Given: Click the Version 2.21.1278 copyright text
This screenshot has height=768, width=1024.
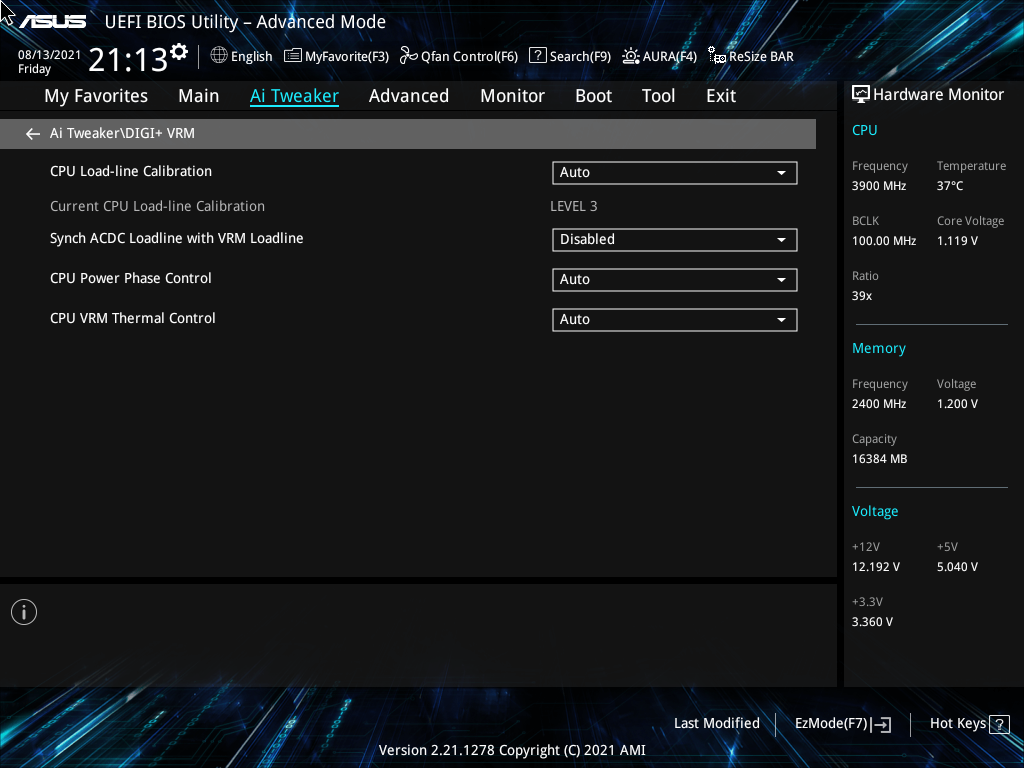Looking at the screenshot, I should pos(512,750).
